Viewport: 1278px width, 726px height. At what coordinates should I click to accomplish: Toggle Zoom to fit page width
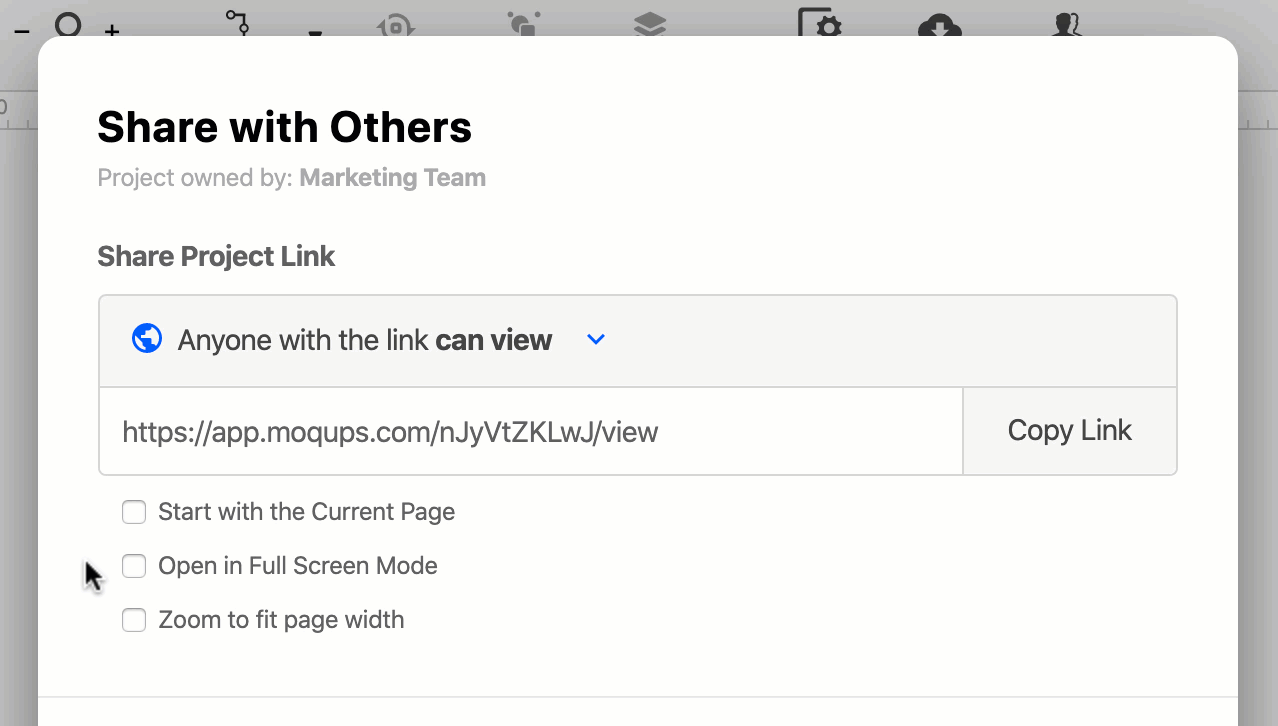click(x=133, y=619)
